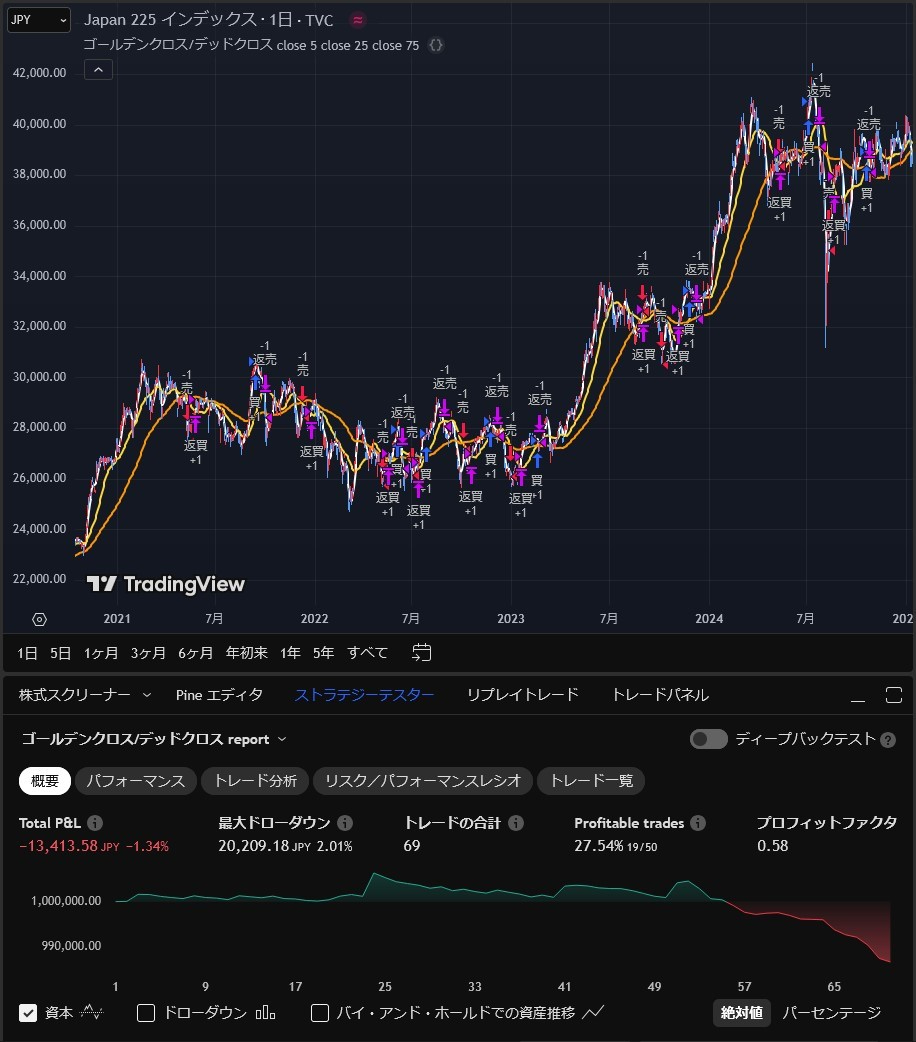Click the total trades value 69

[x=412, y=846]
